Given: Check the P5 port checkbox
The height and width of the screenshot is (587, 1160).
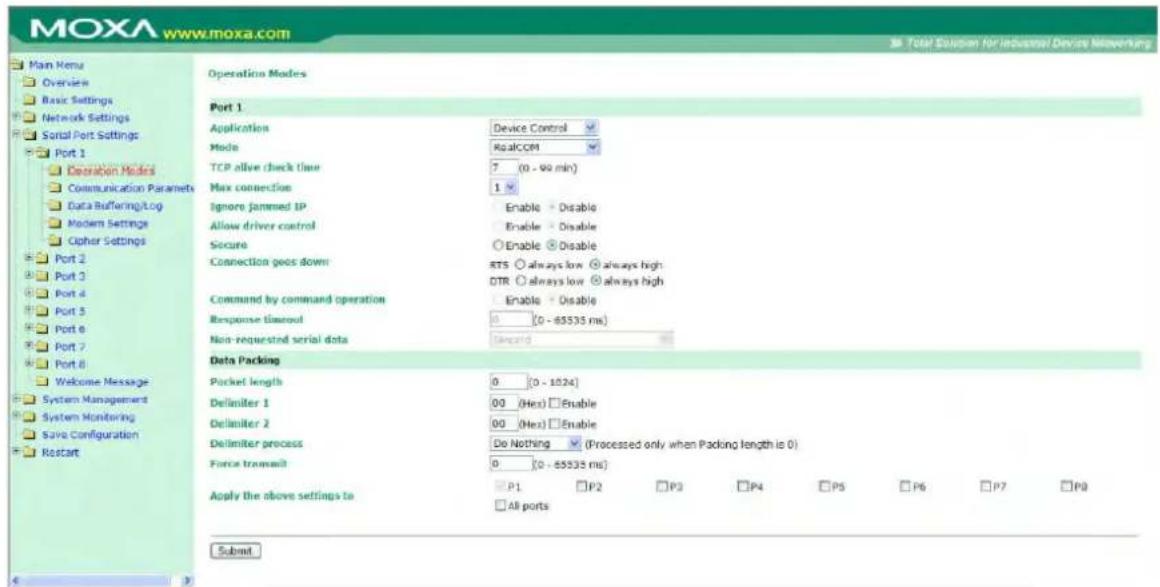Looking at the screenshot, I should click(x=823, y=486).
